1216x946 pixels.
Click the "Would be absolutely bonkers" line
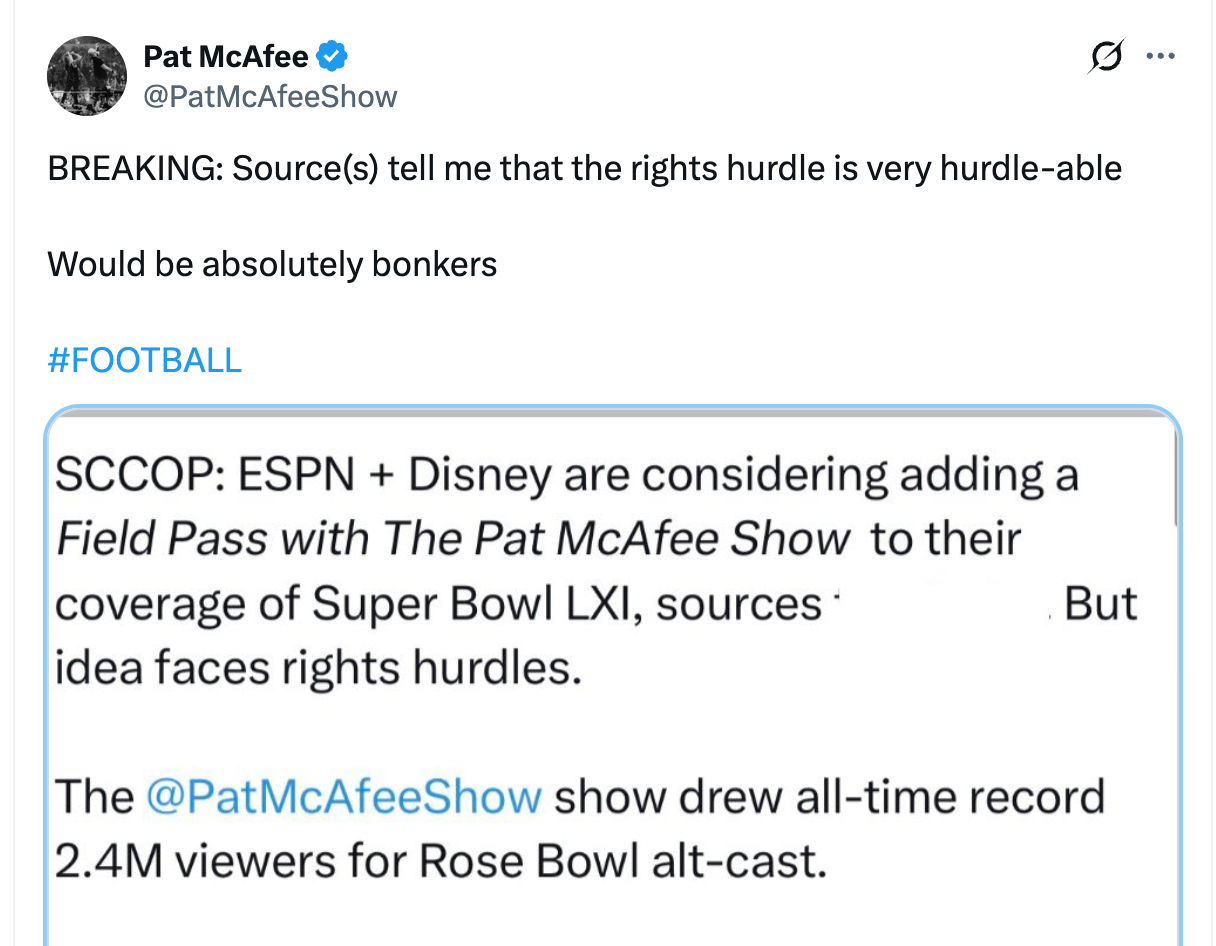point(272,264)
